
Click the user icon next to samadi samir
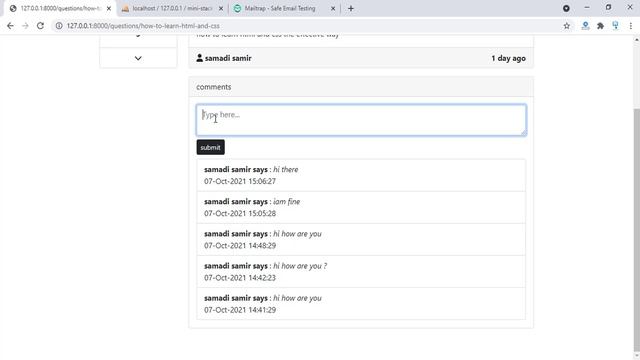coord(199,58)
